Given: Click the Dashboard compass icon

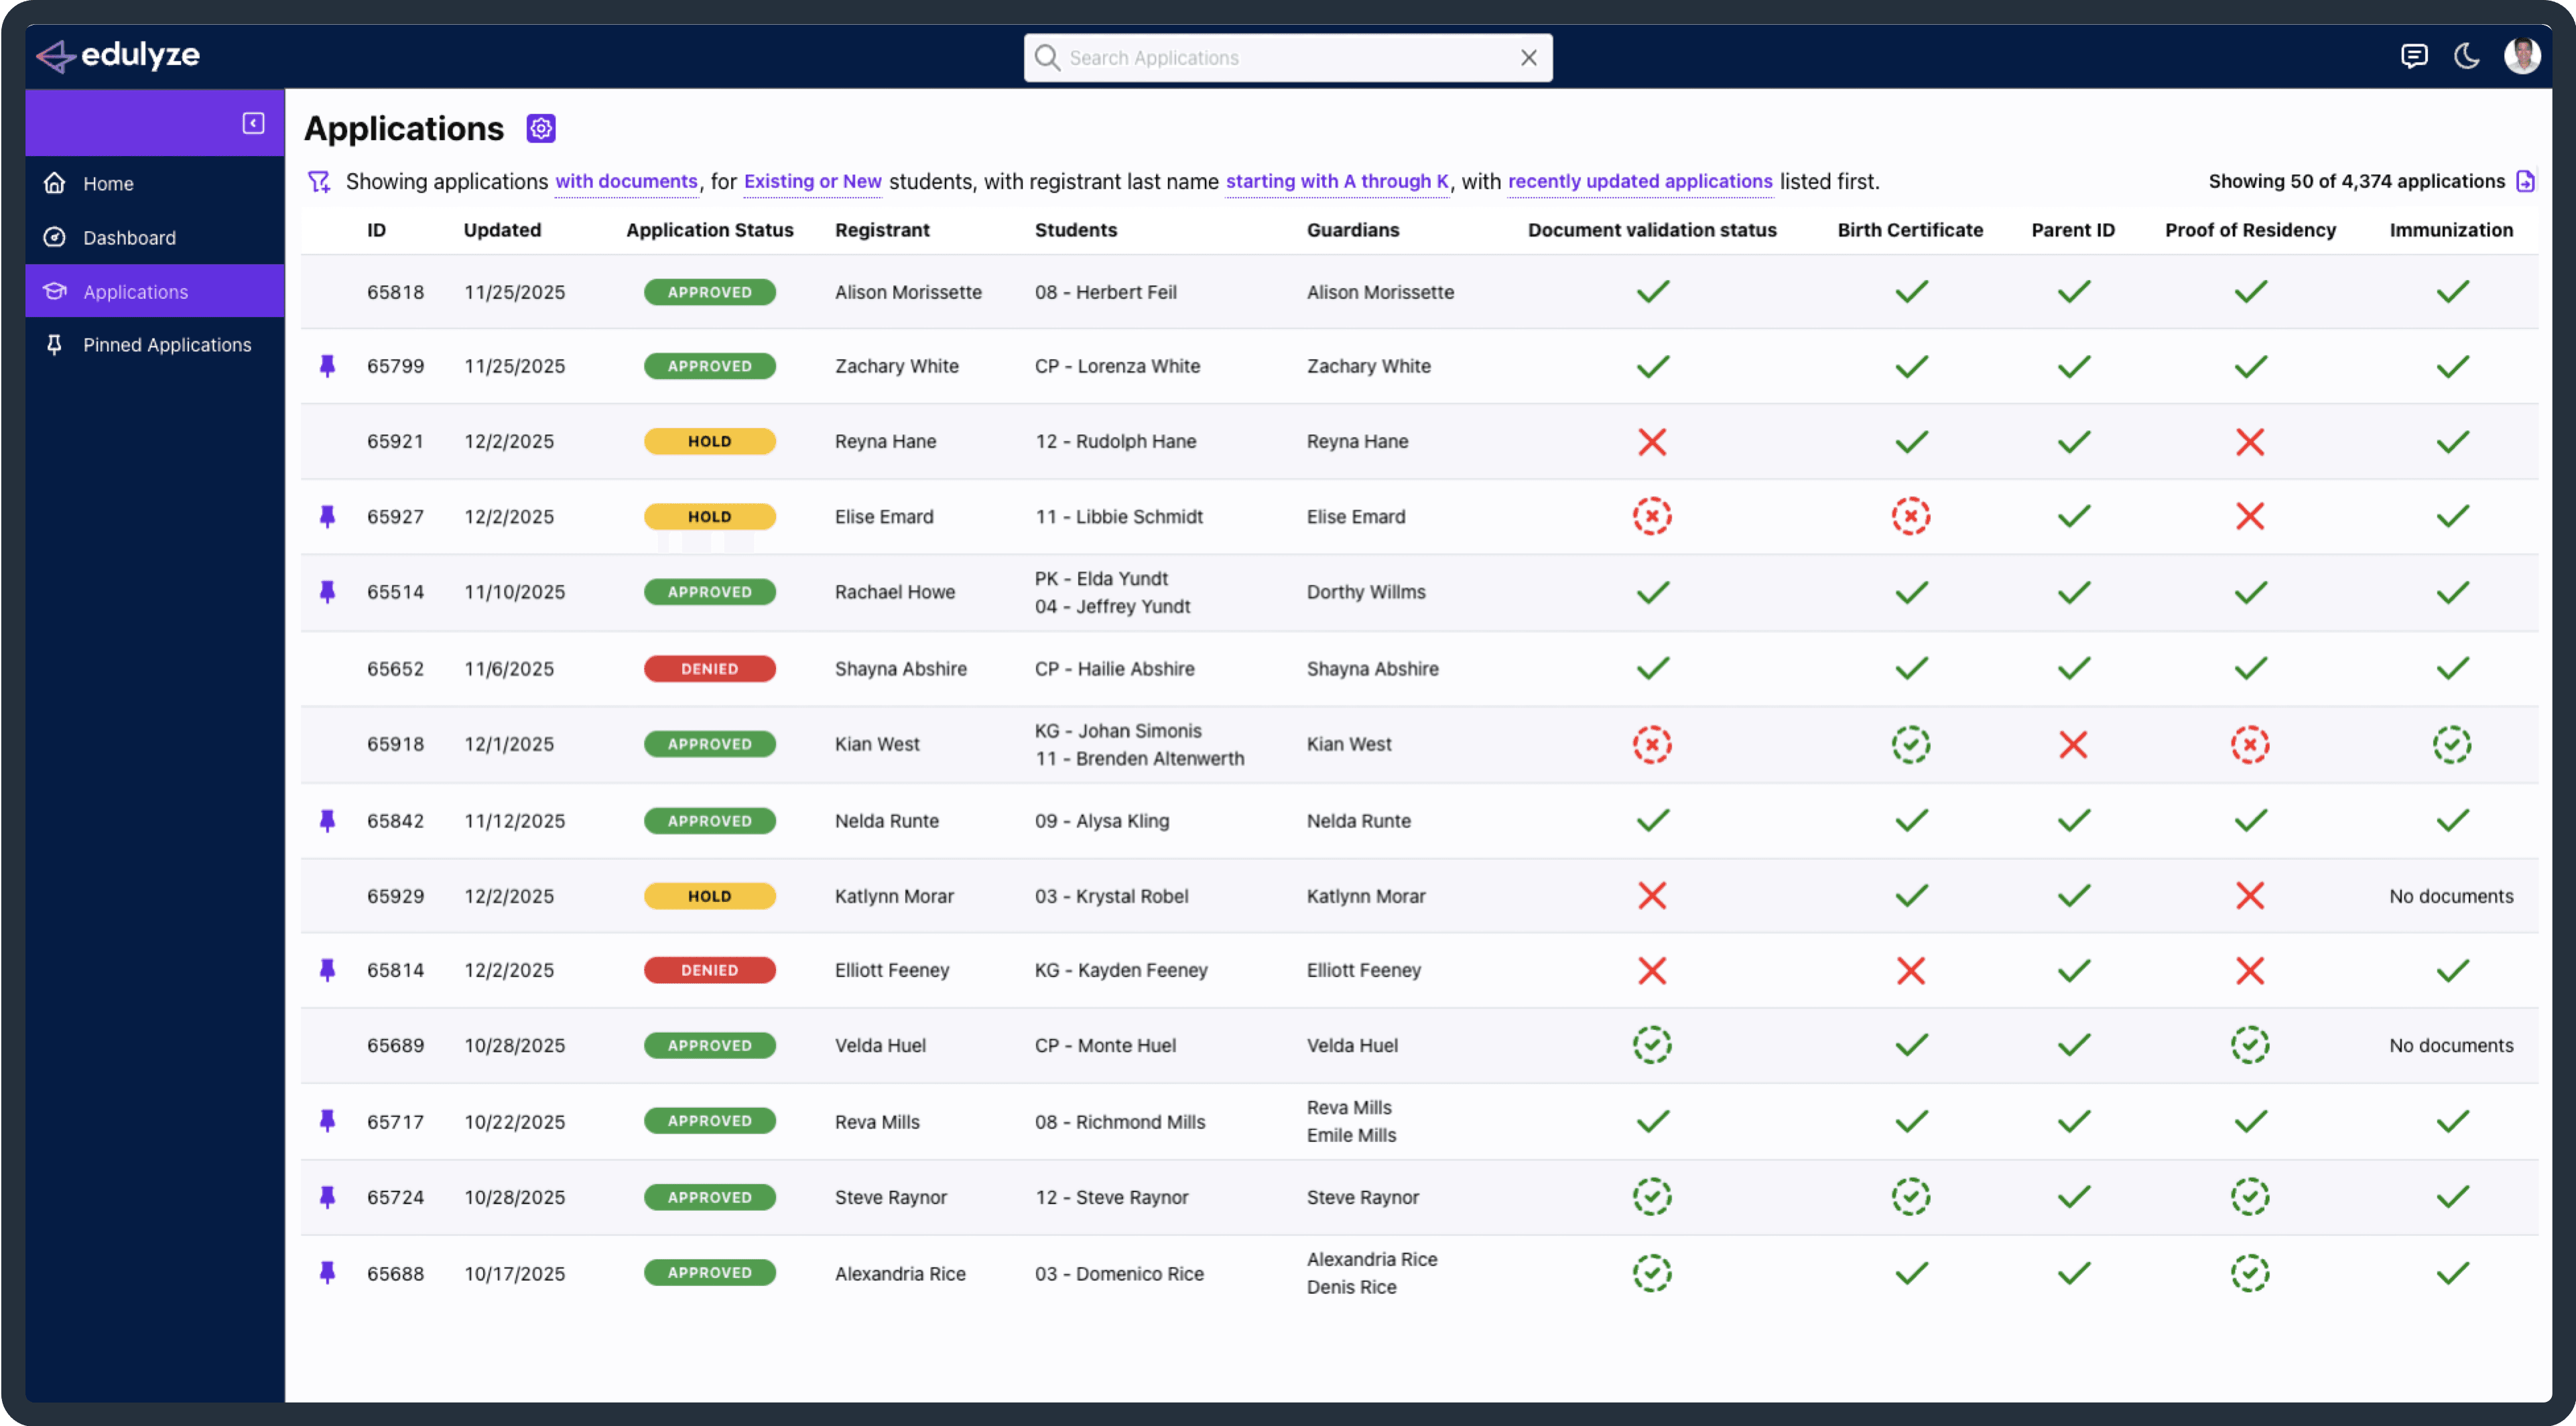Looking at the screenshot, I should pos(55,237).
